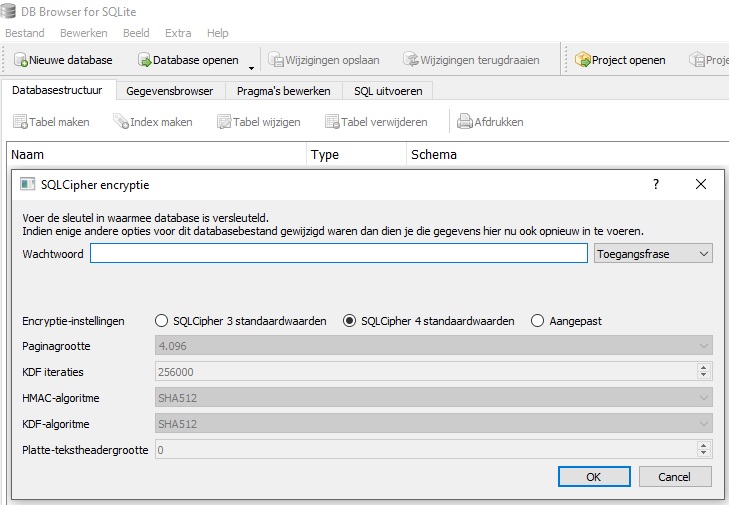Click the DB Browser for SQLite app icon
729x505 pixels.
click(x=8, y=11)
